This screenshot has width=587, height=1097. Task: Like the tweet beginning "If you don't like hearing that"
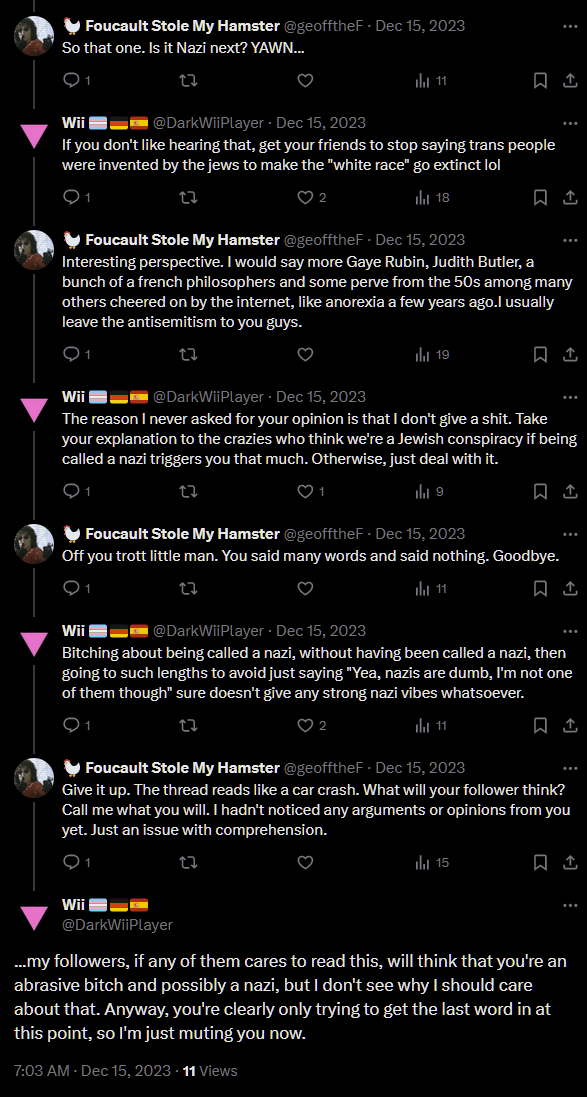click(x=305, y=198)
